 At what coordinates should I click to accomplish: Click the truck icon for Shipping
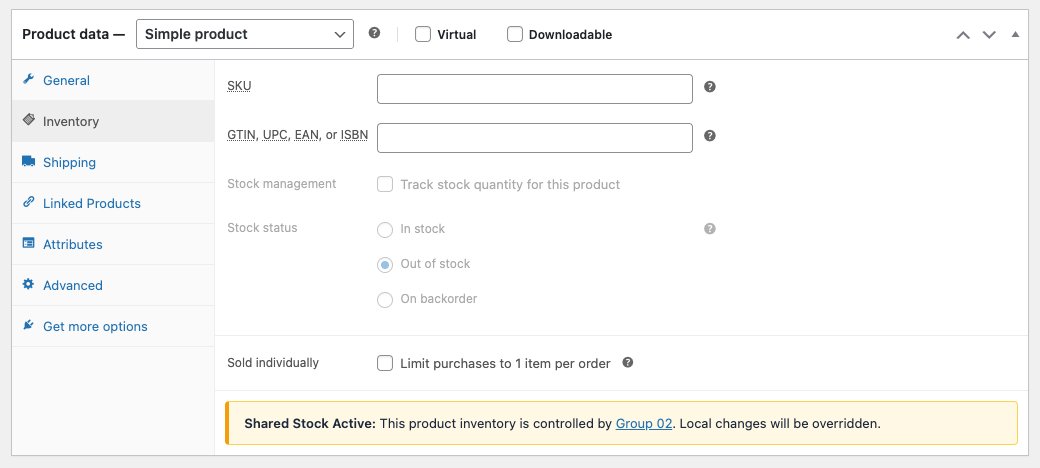click(28, 162)
